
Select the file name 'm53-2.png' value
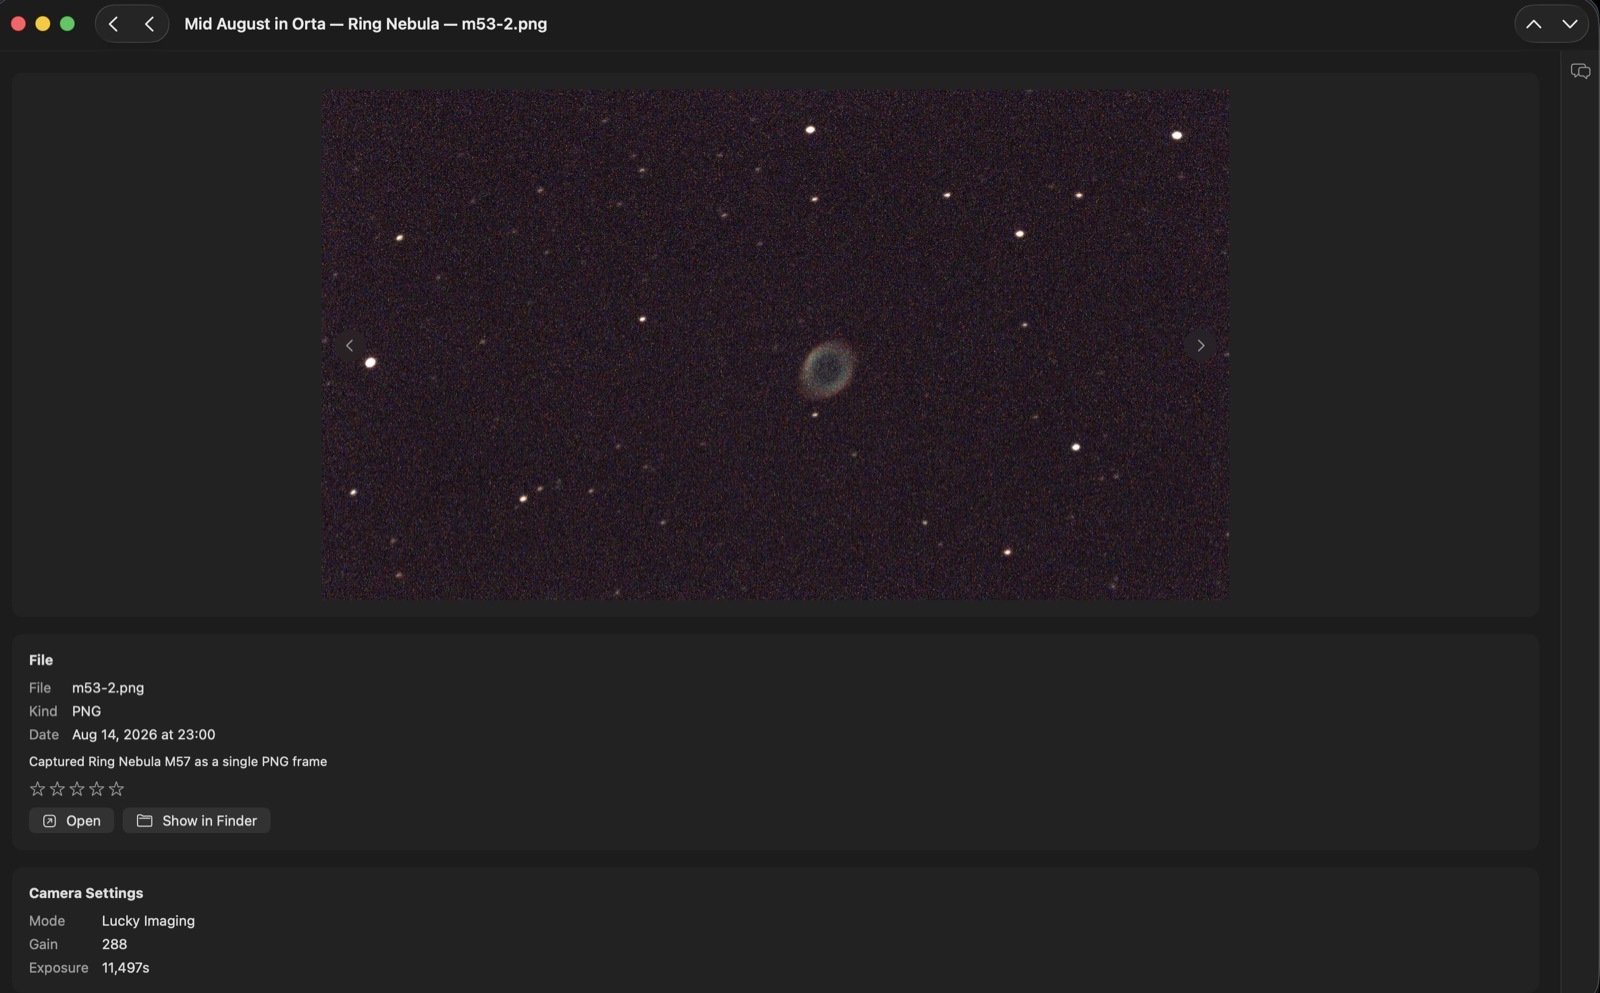click(108, 688)
